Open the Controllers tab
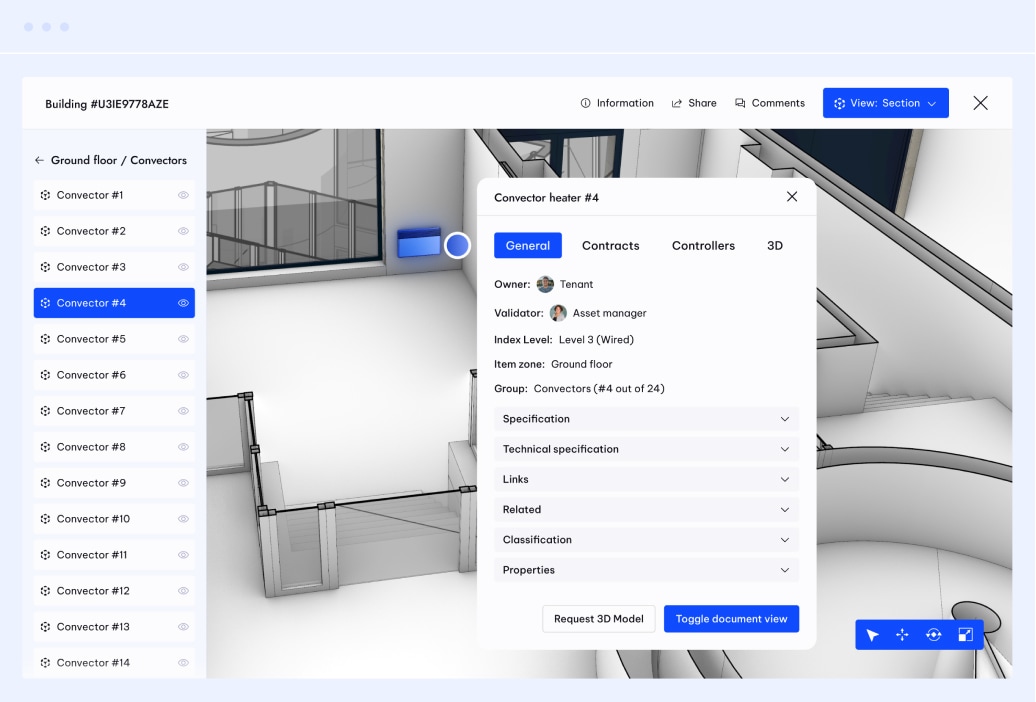Viewport: 1036px width, 702px height. (703, 246)
